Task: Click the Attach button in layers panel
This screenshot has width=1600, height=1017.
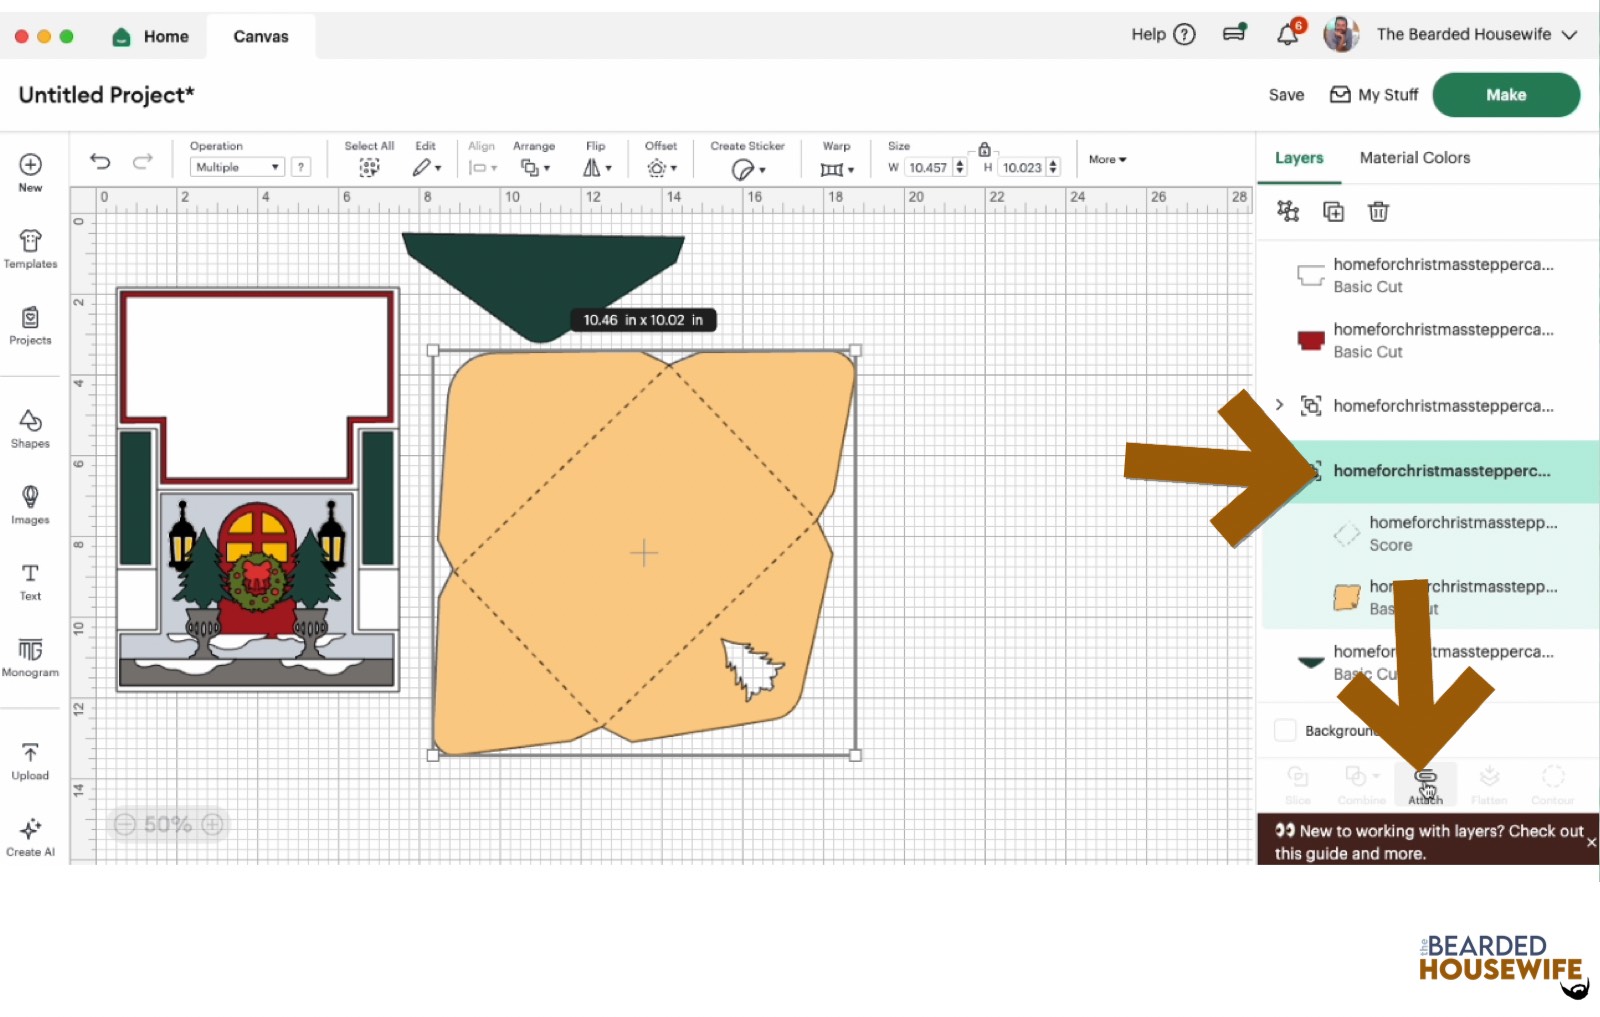Action: tap(1426, 784)
